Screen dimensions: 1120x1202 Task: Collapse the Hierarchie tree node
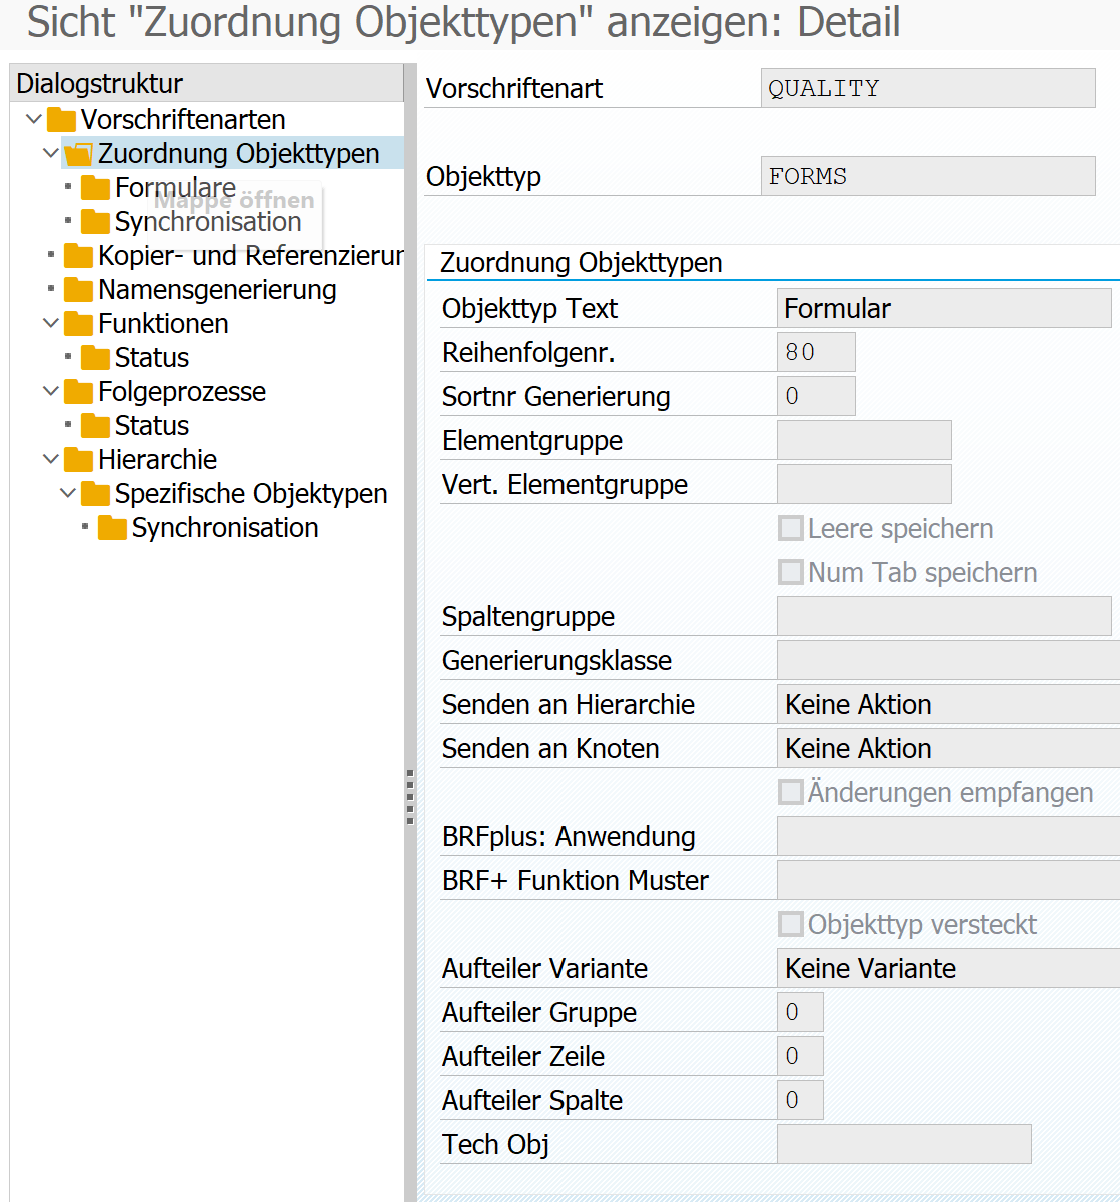tap(51, 460)
